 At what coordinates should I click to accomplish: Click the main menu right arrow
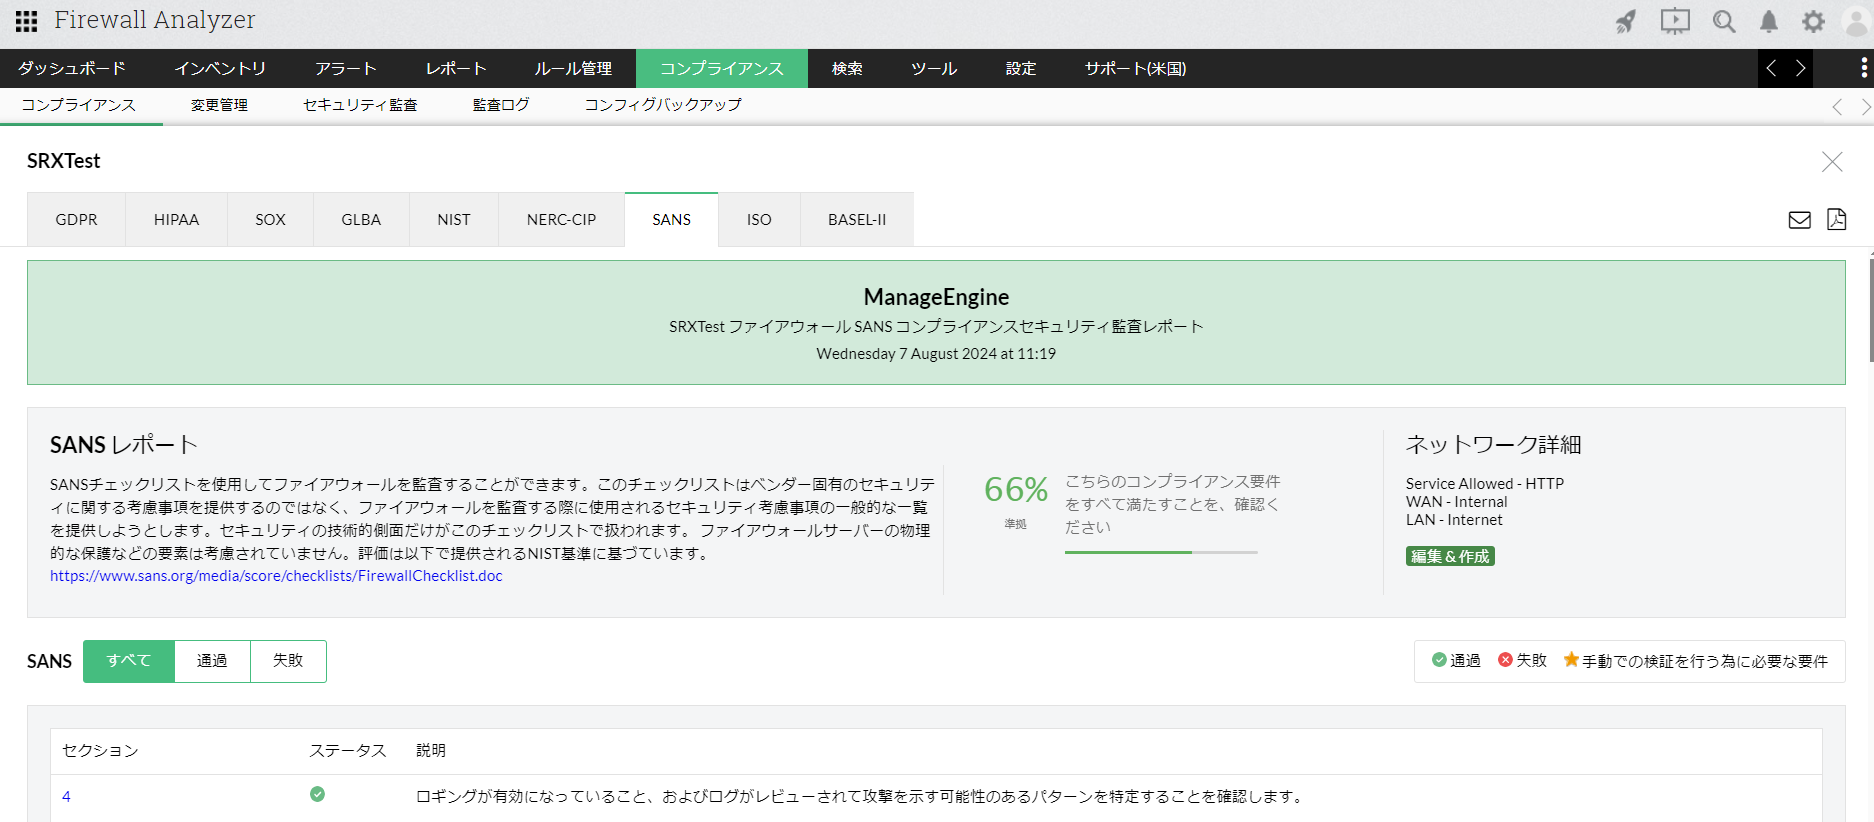(1800, 68)
